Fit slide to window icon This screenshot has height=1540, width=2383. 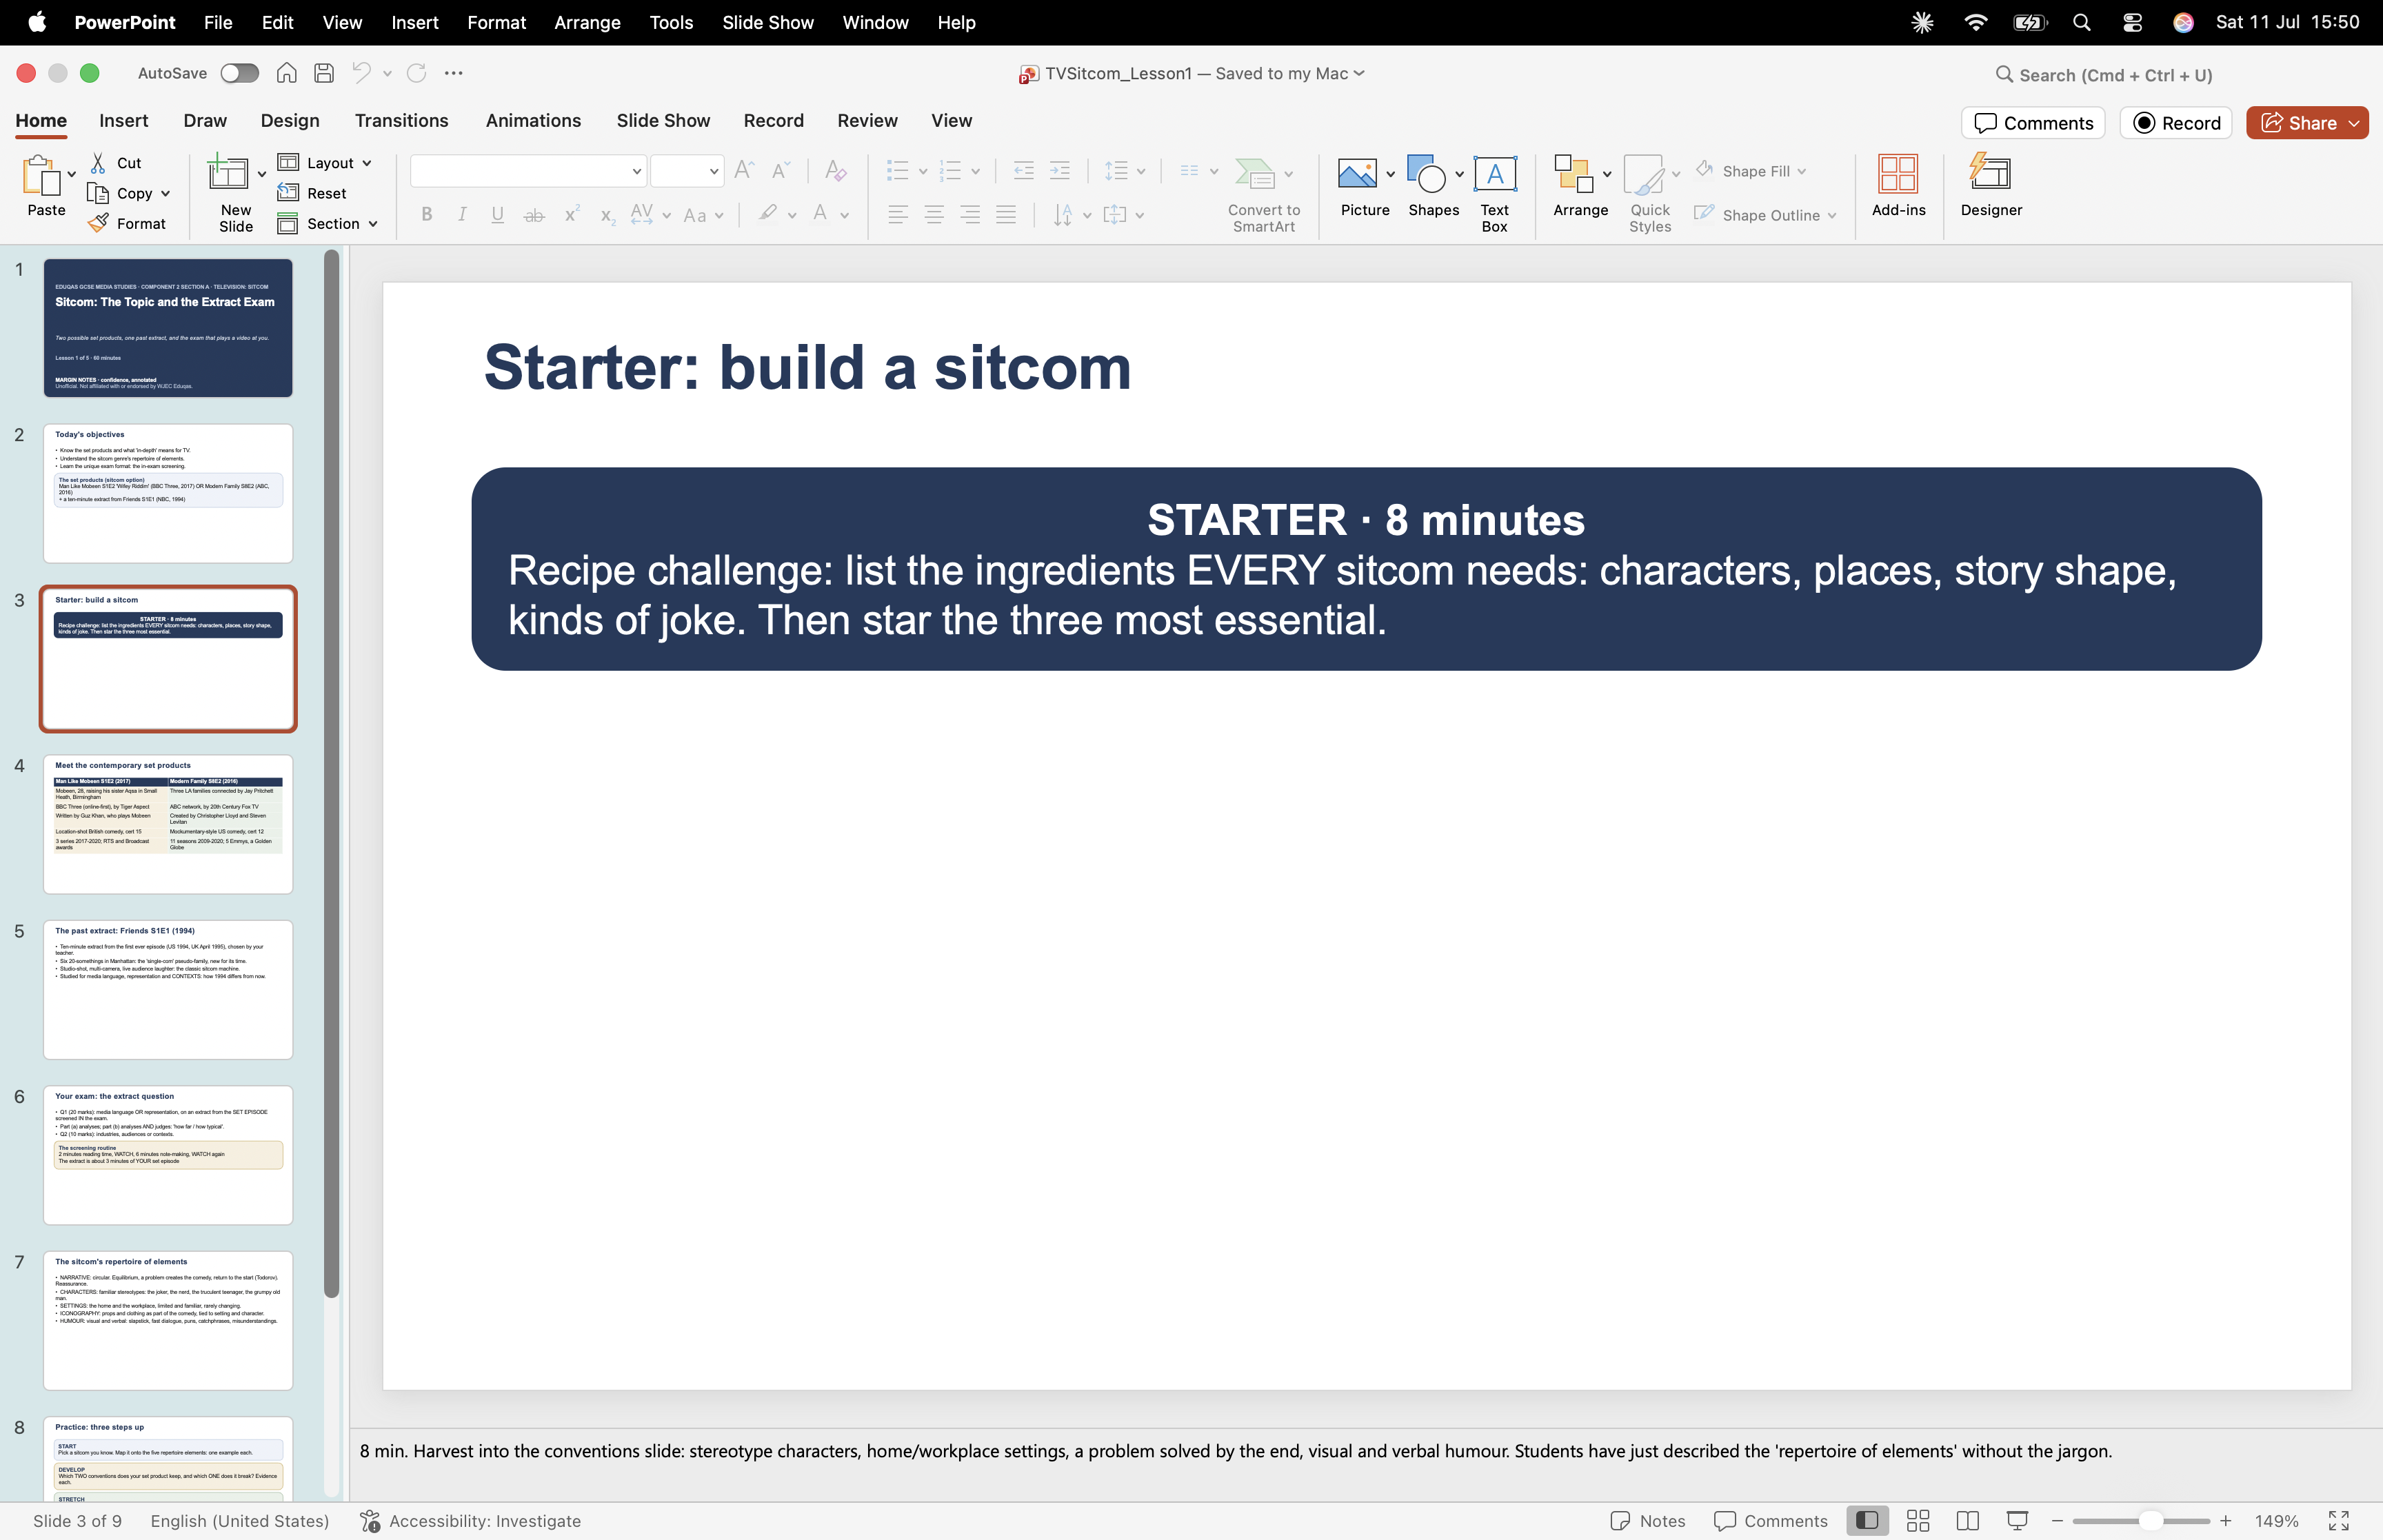tap(2338, 1521)
